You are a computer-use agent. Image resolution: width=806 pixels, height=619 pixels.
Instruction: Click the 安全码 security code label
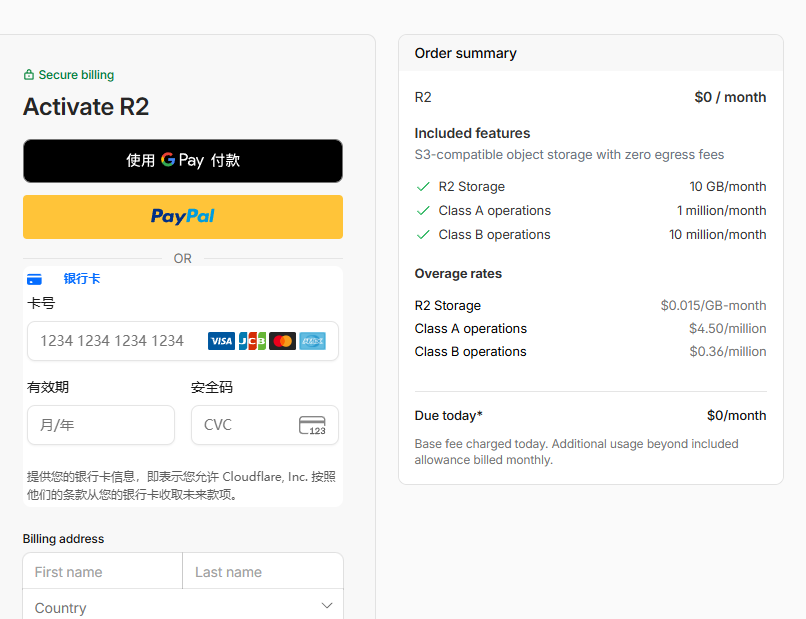(x=212, y=387)
